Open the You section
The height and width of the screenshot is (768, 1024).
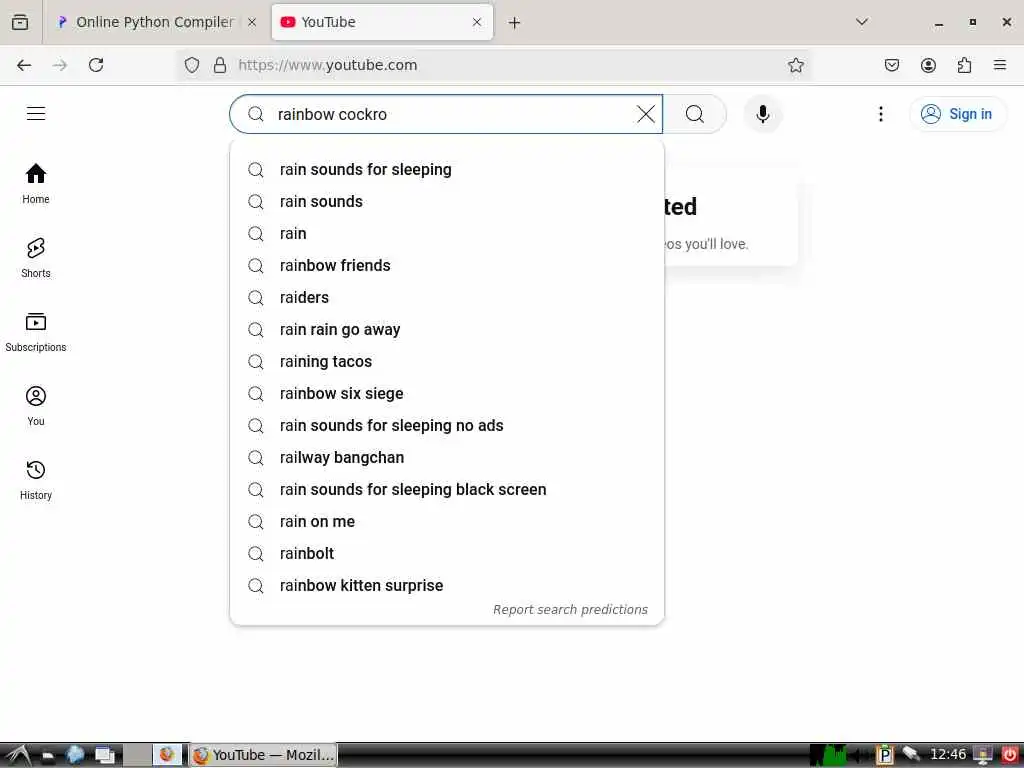coord(36,406)
